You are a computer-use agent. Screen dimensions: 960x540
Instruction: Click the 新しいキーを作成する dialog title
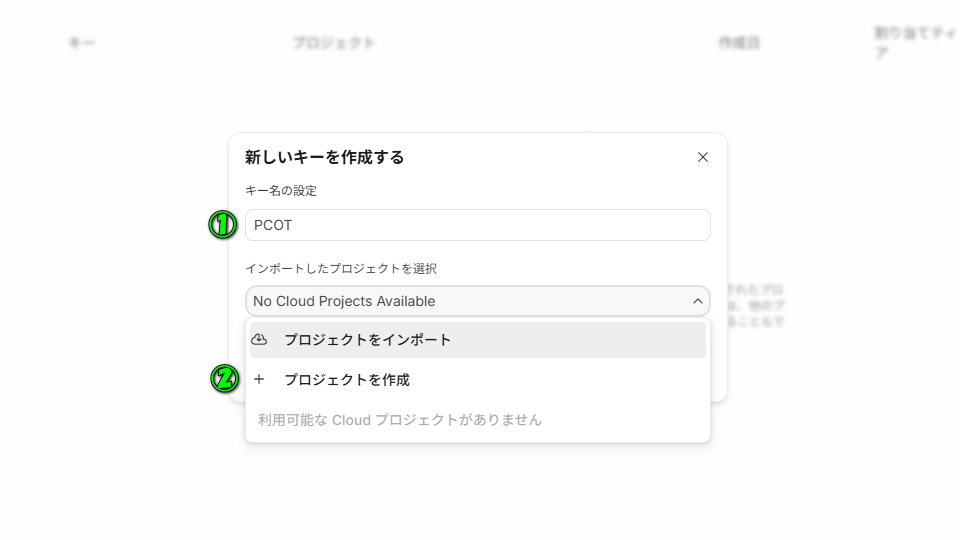[x=324, y=157]
